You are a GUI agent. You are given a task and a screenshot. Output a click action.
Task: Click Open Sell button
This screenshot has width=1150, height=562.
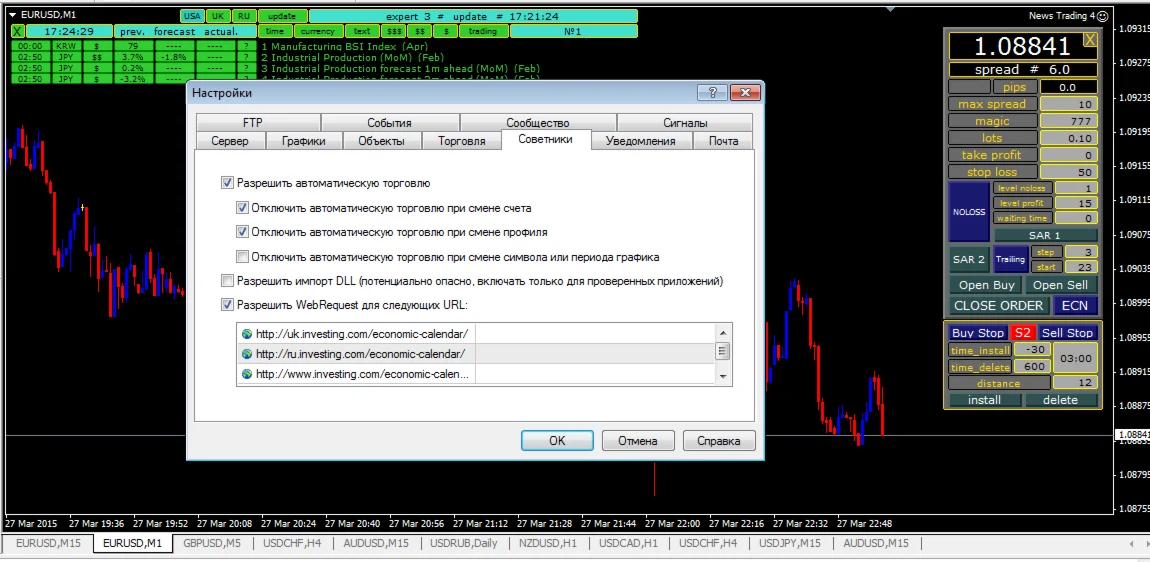click(1061, 285)
